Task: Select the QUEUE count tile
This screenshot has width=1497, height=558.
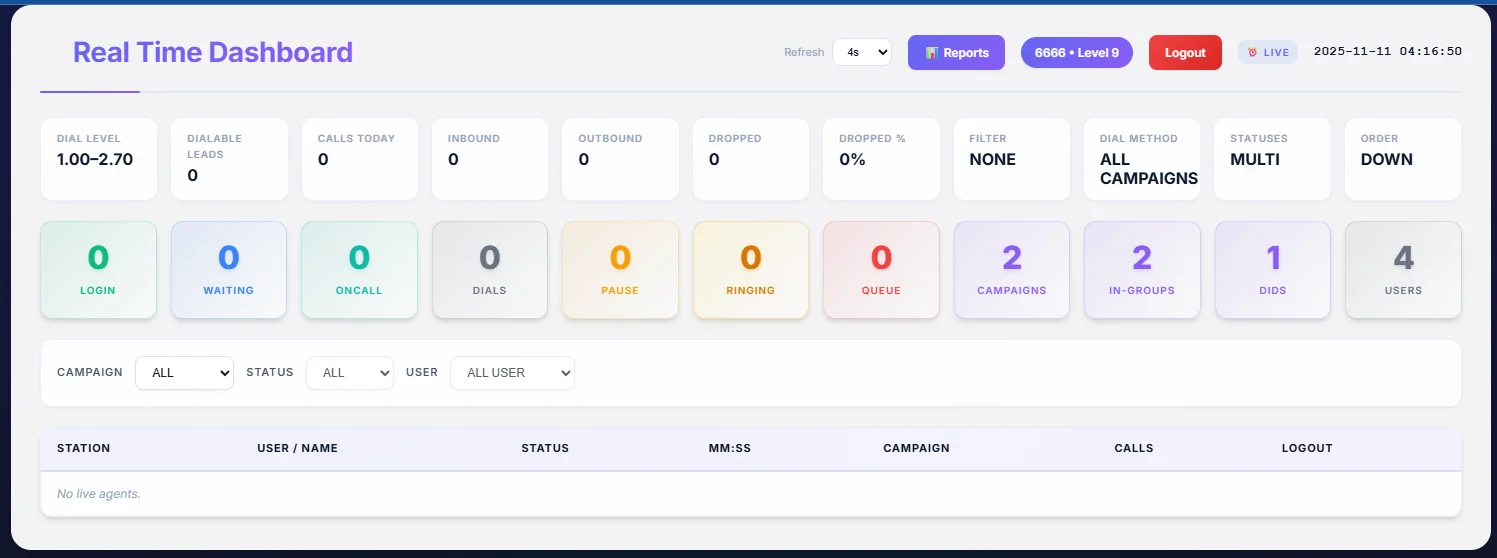Action: pyautogui.click(x=881, y=270)
